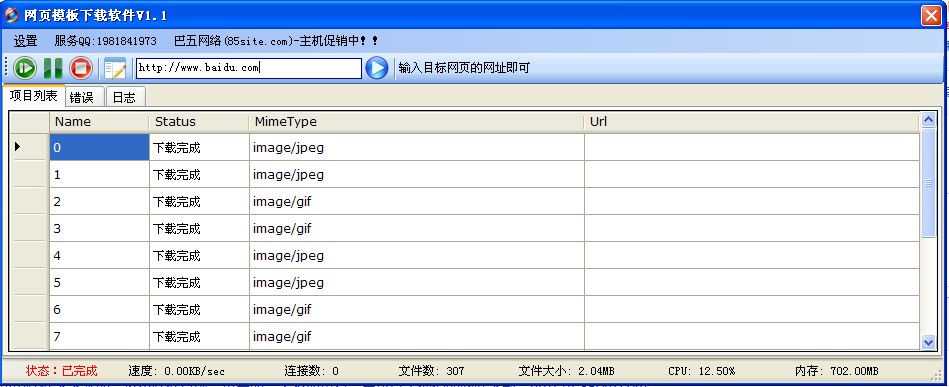Click the 内存: 702.00MB status entry
Screen dimensions: 949x387
836,371
